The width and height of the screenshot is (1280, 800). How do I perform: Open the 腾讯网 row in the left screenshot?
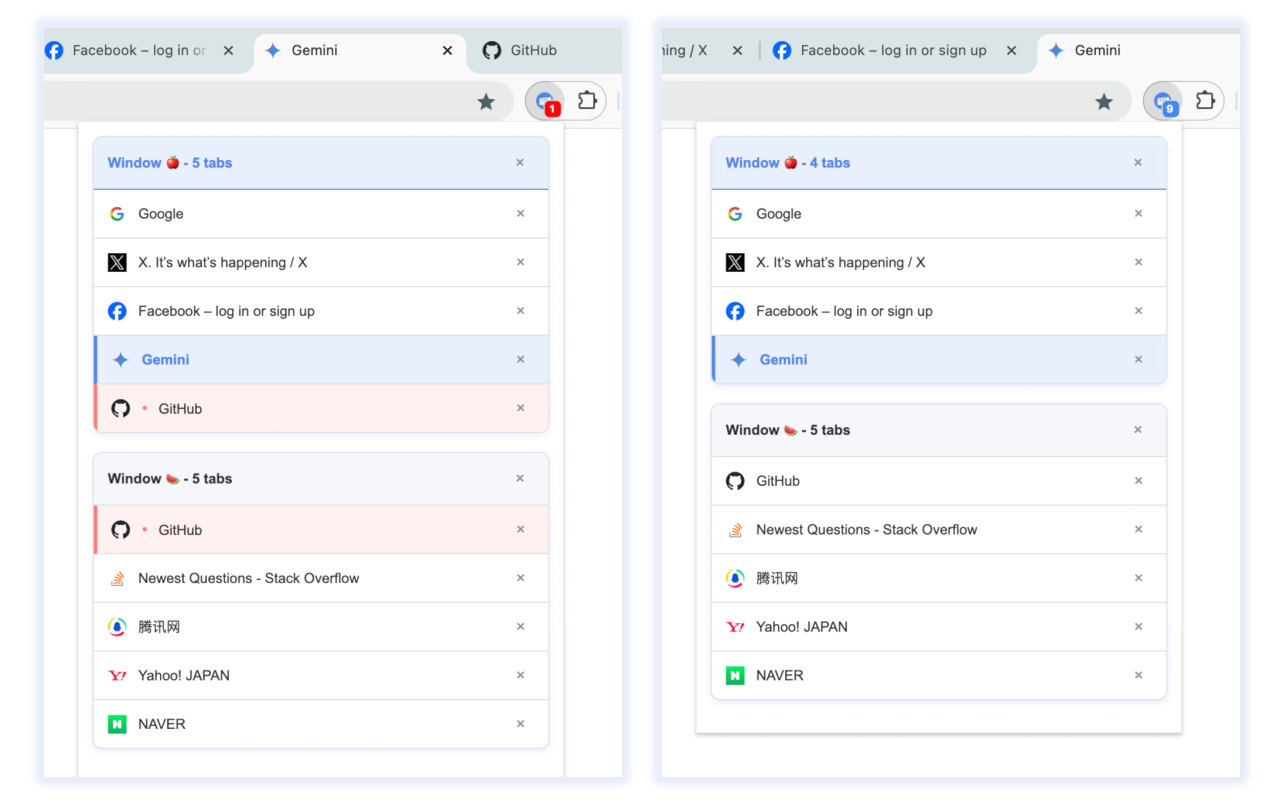coord(321,627)
